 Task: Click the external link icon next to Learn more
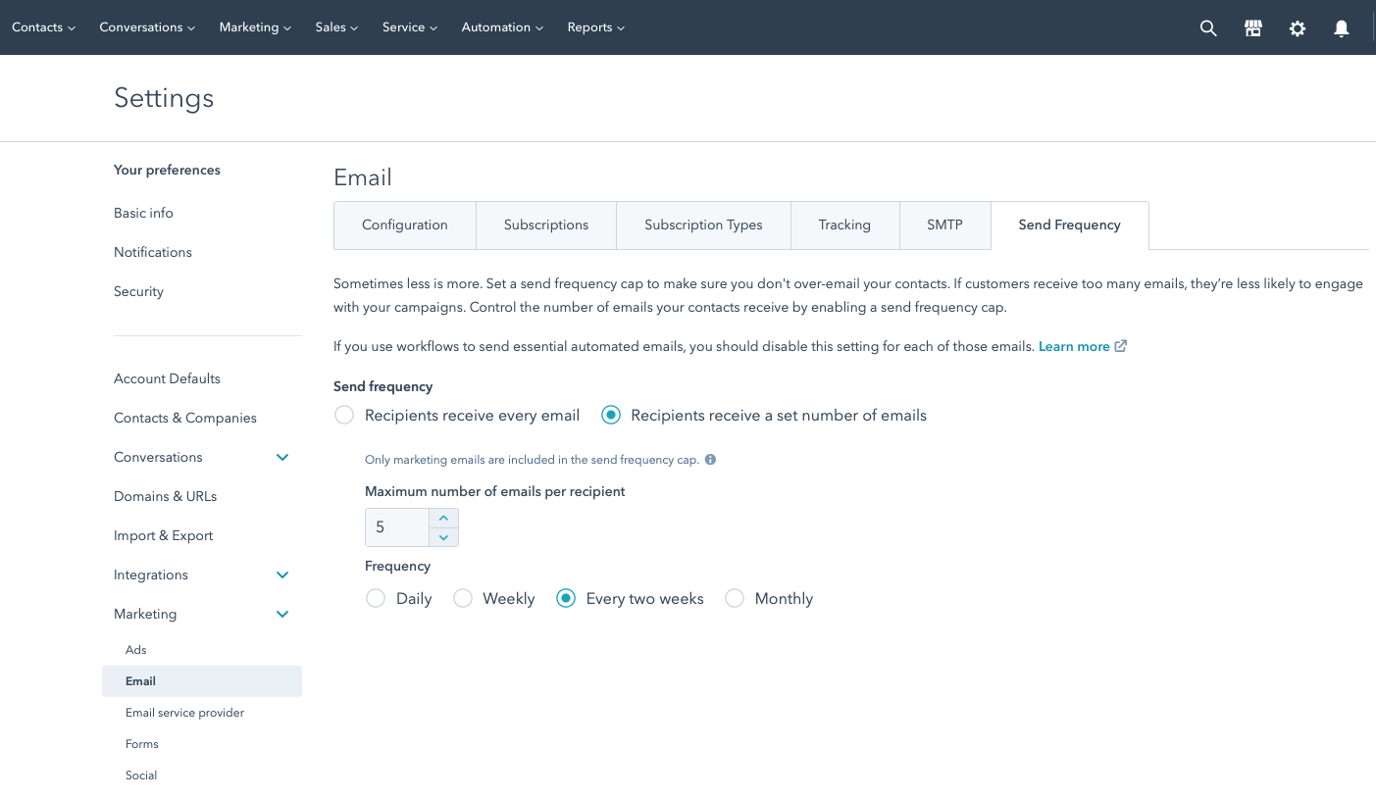(x=1120, y=345)
